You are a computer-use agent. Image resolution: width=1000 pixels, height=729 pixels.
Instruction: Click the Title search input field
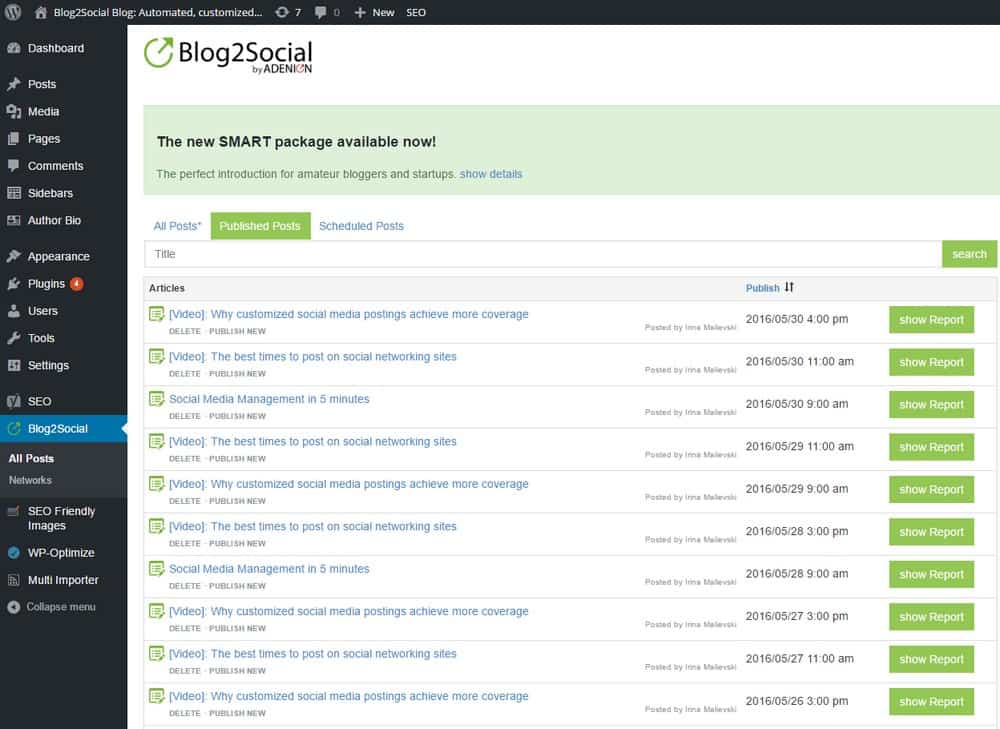pyautogui.click(x=543, y=254)
